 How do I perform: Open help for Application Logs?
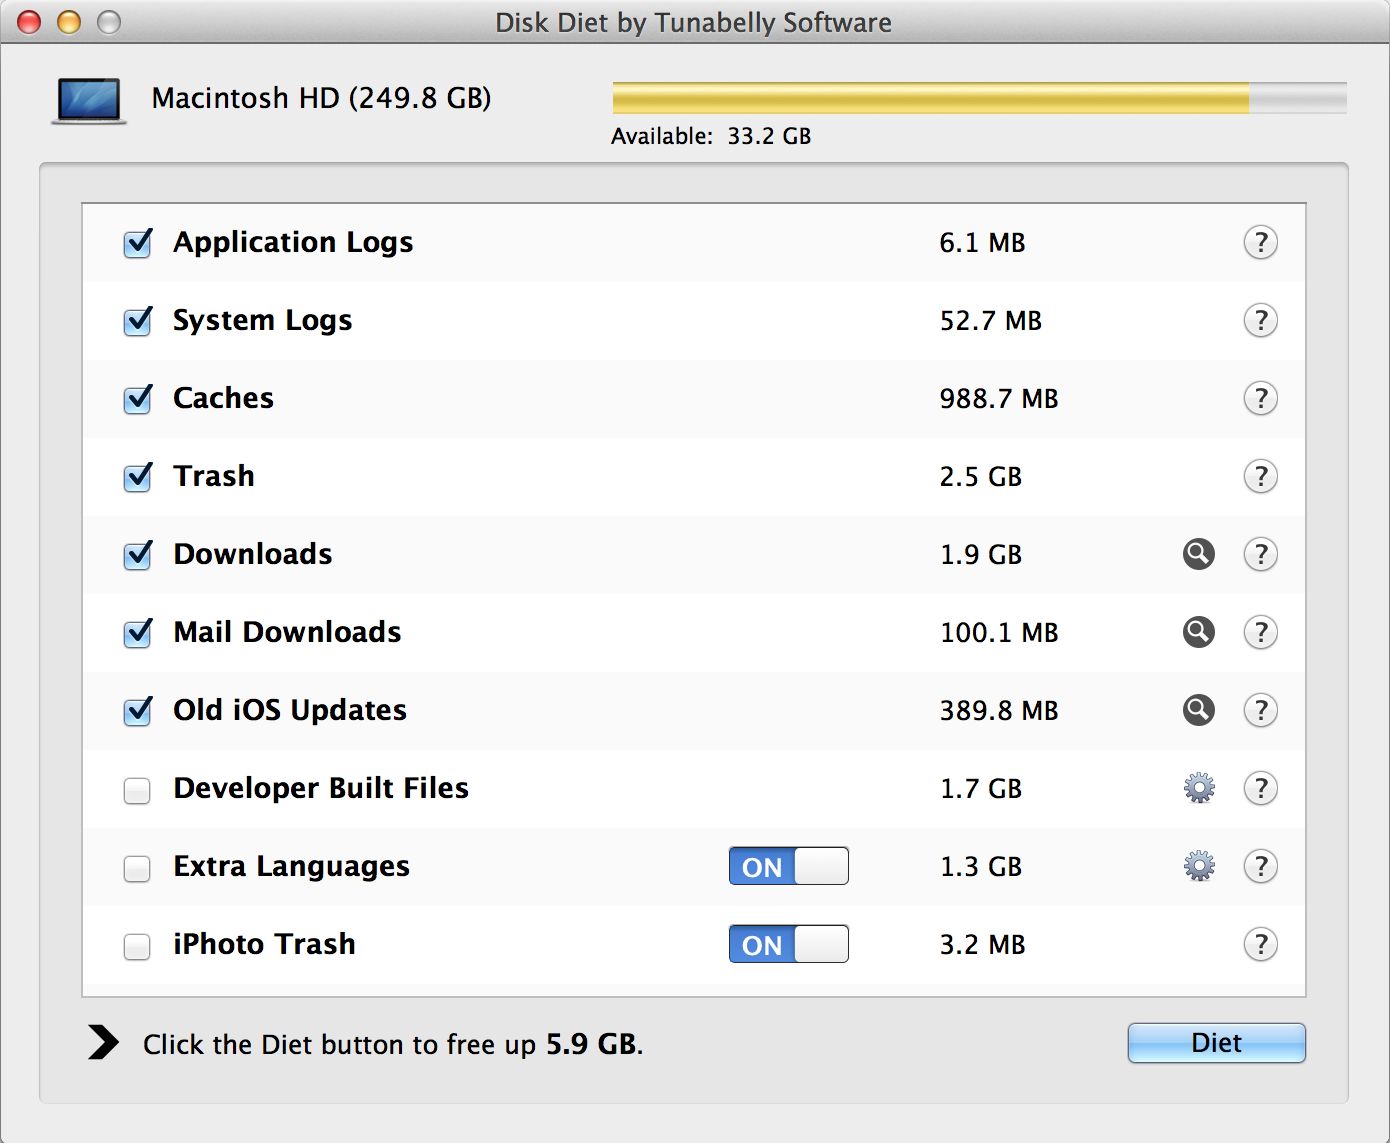tap(1261, 243)
